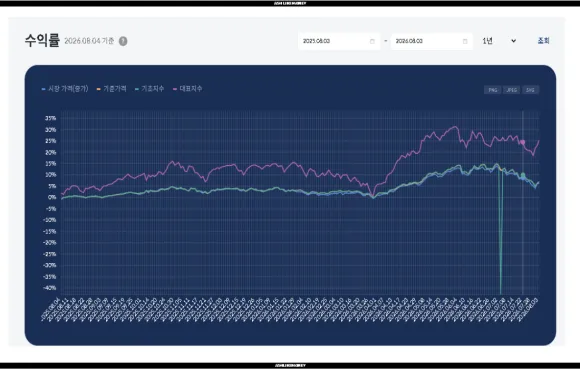Export the chart as PNG
Viewport: 580px width, 369px height.
(x=492, y=90)
